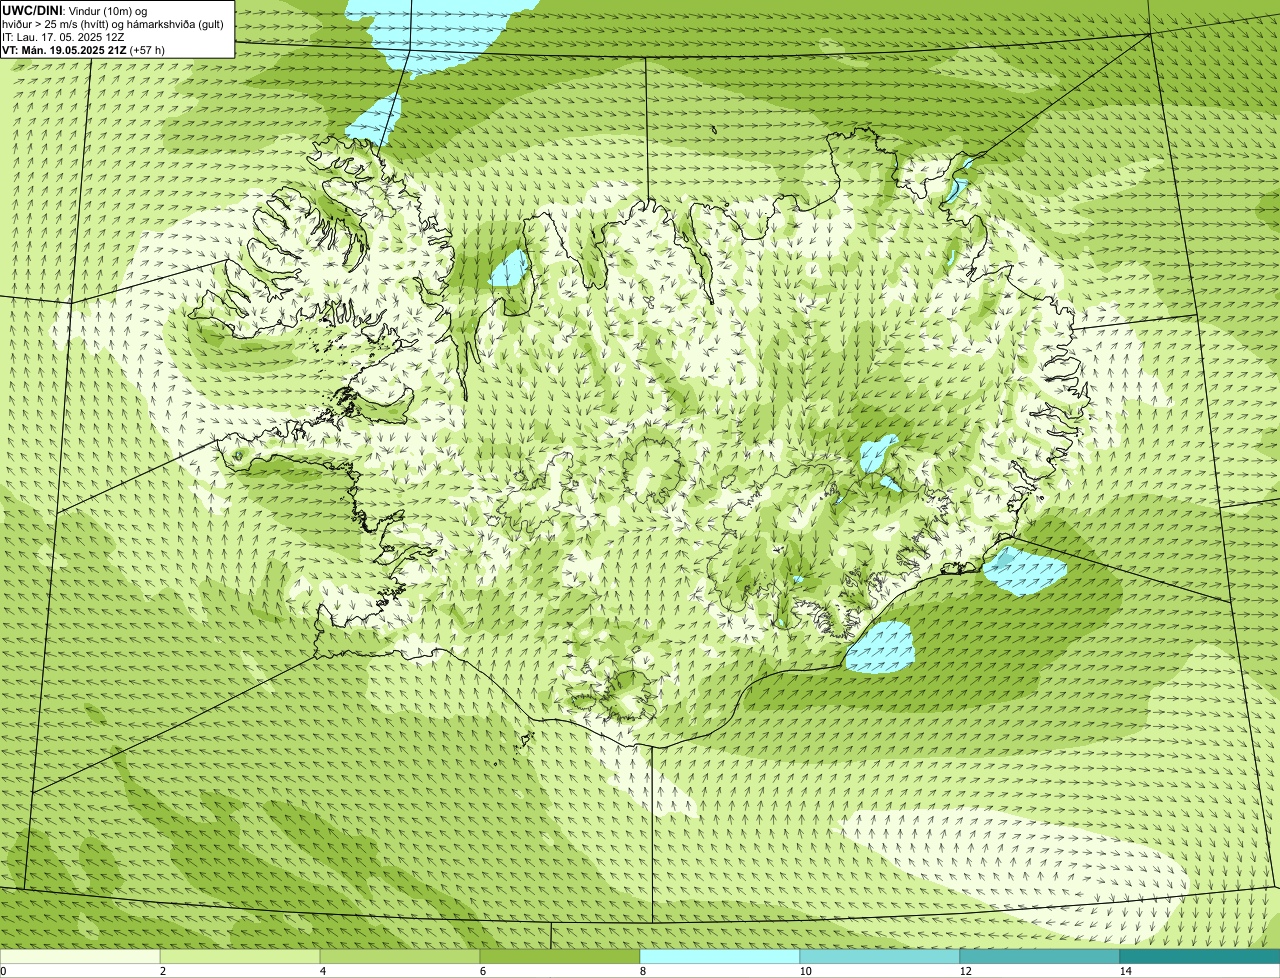Viewport: 1280px width, 978px height.
Task: Click the 4–6 m/s green legend swatch
Action: point(400,956)
